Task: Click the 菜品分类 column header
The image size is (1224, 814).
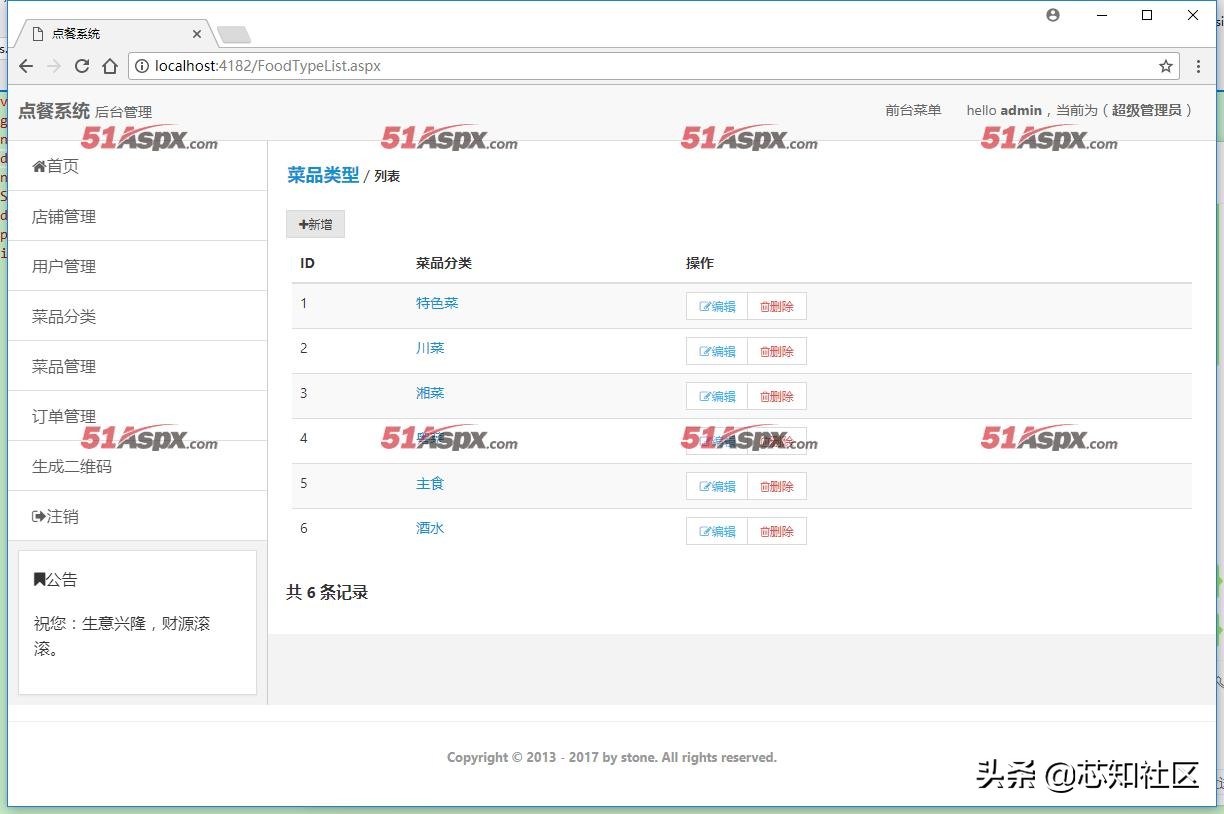Action: tap(444, 263)
